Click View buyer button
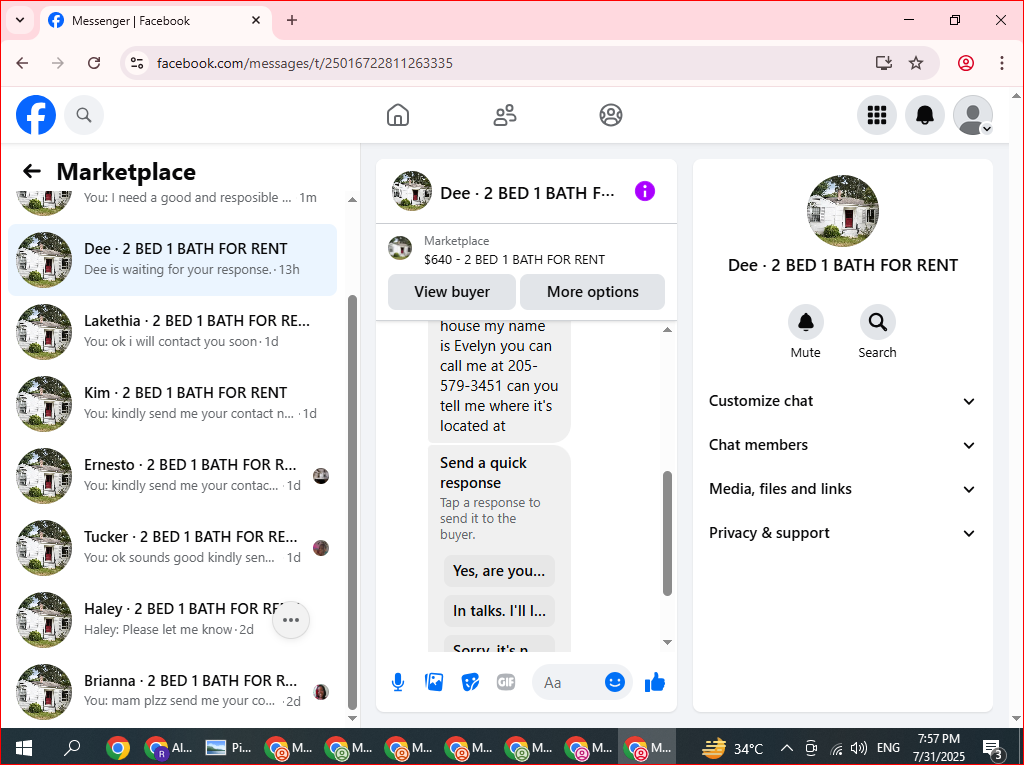 [x=452, y=292]
